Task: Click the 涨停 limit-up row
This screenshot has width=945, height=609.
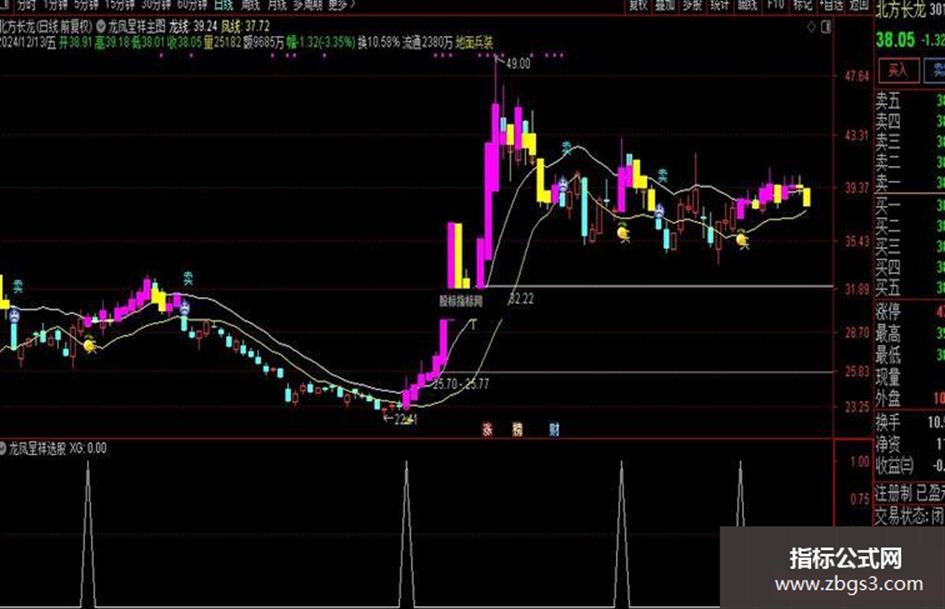Action: 910,312
